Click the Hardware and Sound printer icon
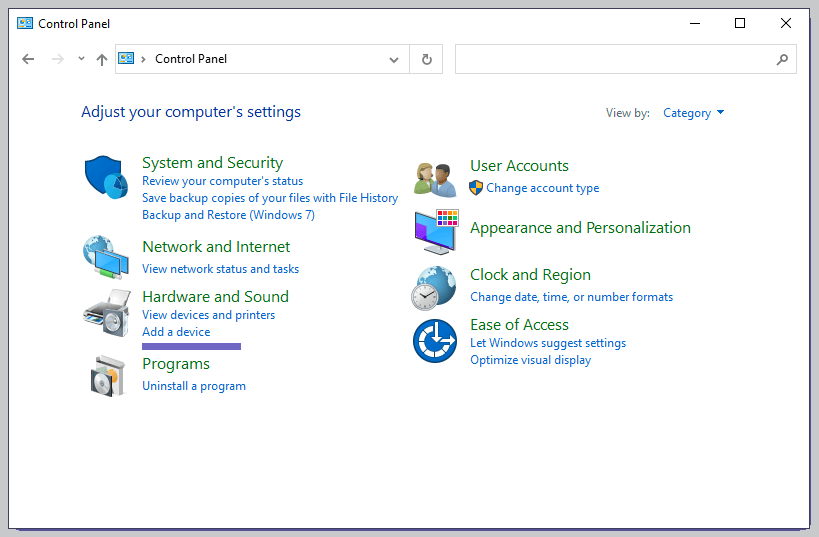The height and width of the screenshot is (537, 819). (x=107, y=313)
